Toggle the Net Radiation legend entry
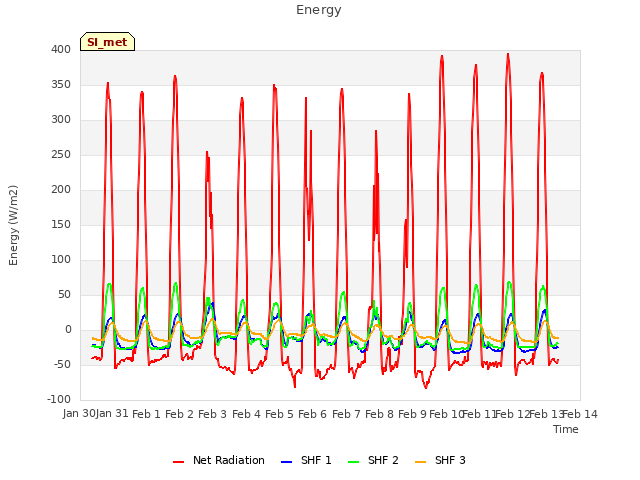 pyautogui.click(x=219, y=460)
